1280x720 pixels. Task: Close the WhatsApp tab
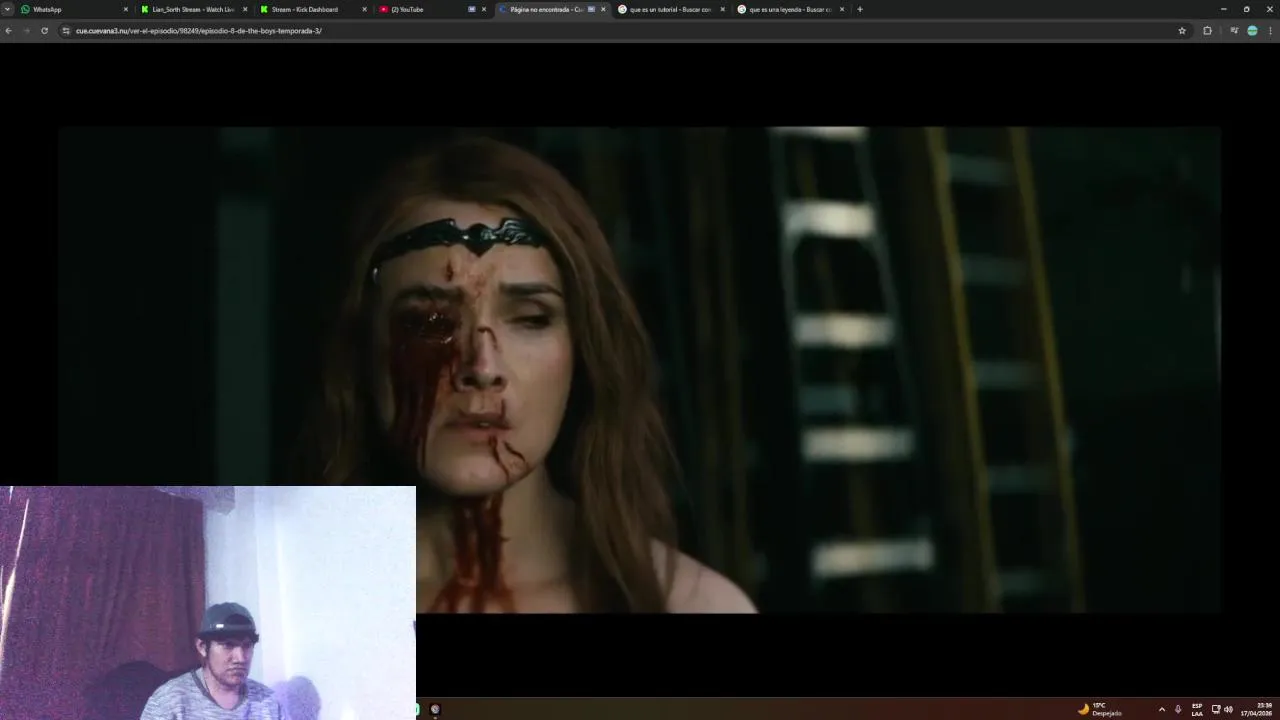point(126,9)
